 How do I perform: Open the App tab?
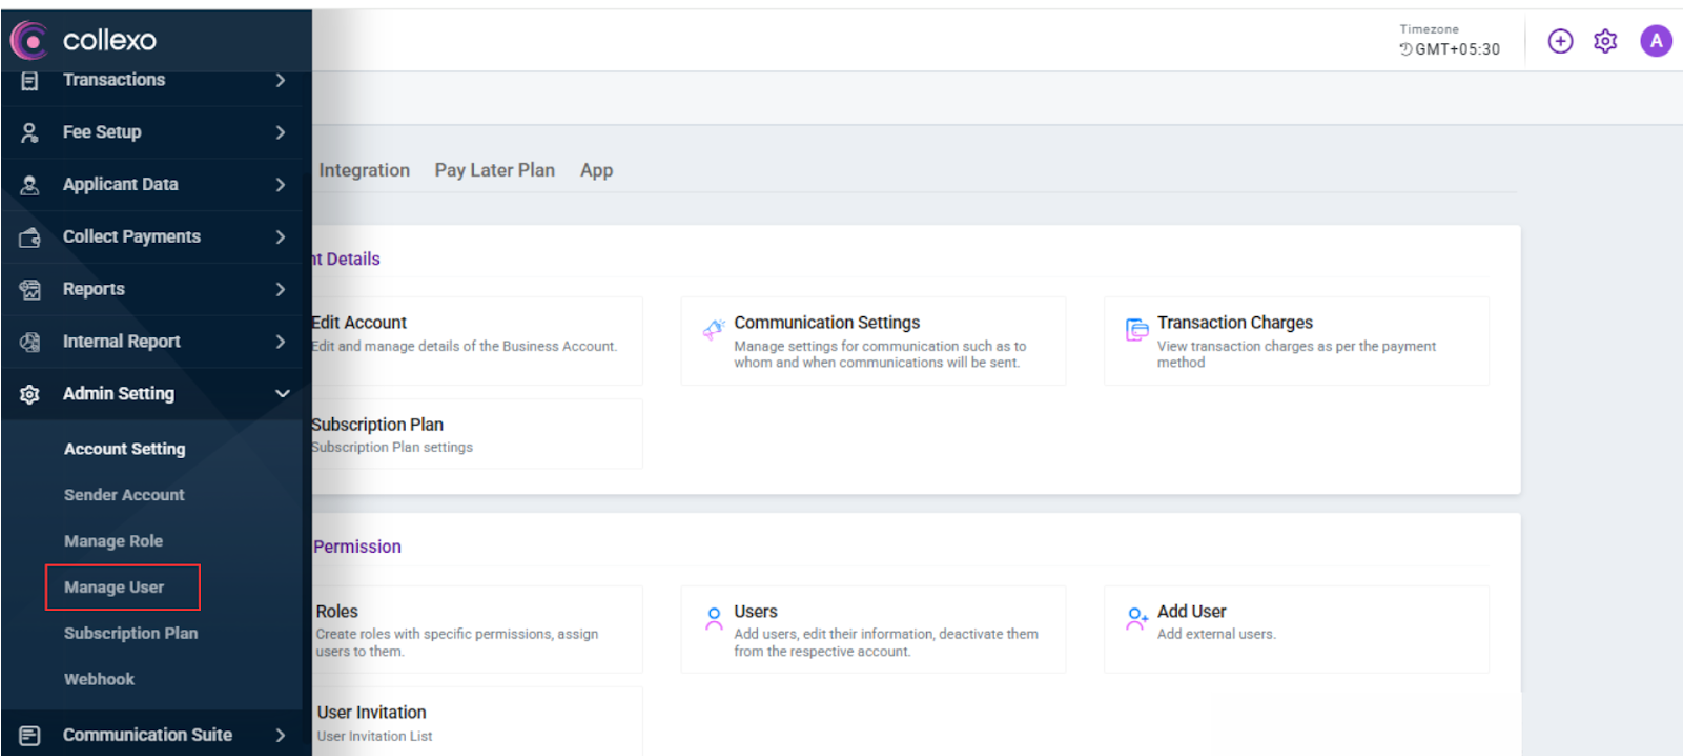[x=596, y=170]
